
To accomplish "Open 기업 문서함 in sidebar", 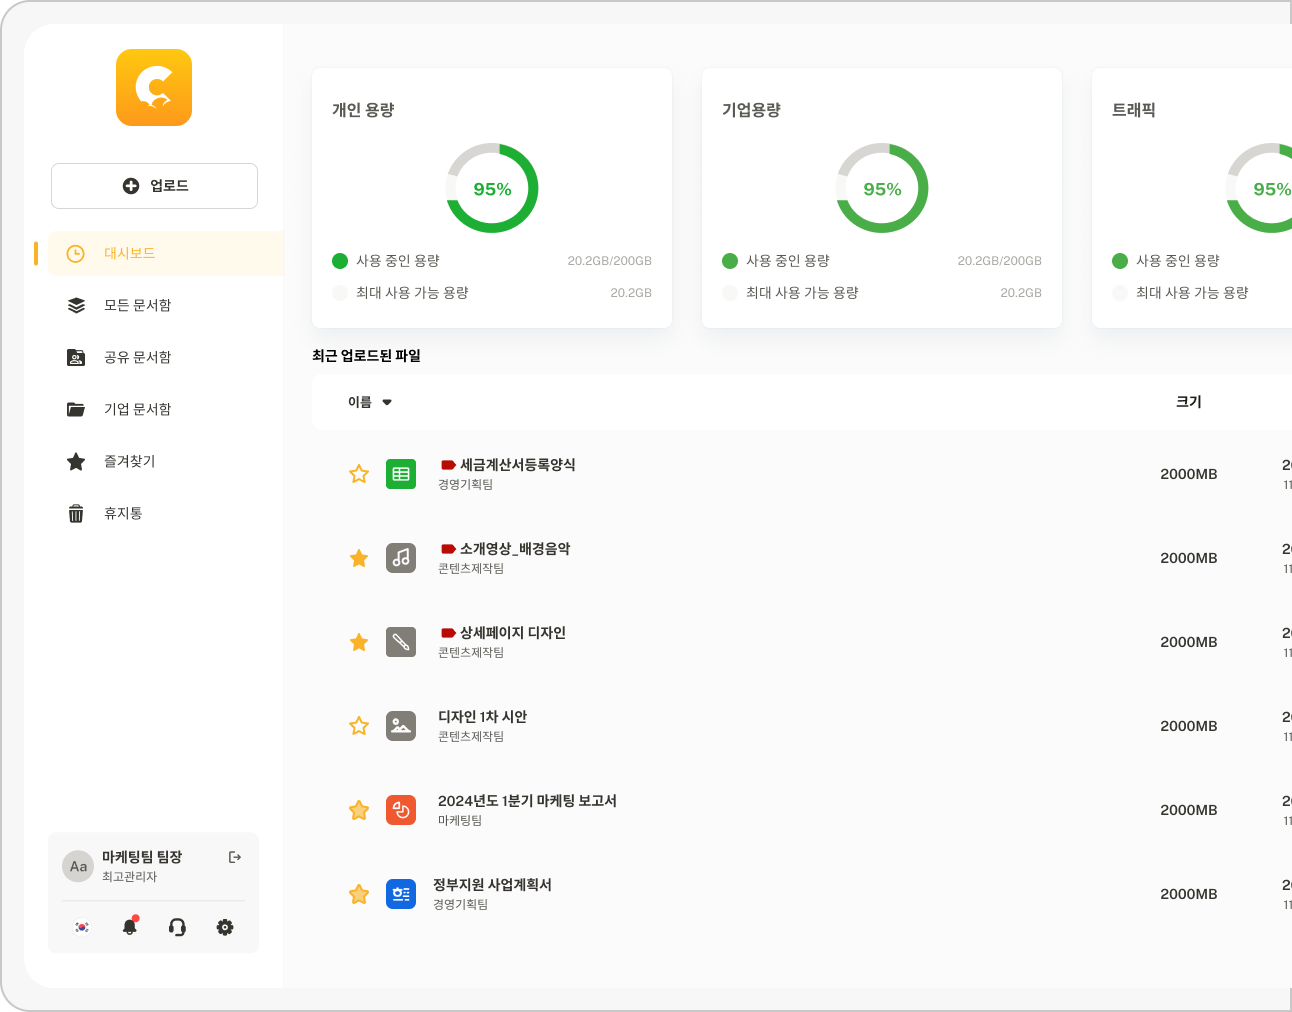I will click(x=137, y=409).
